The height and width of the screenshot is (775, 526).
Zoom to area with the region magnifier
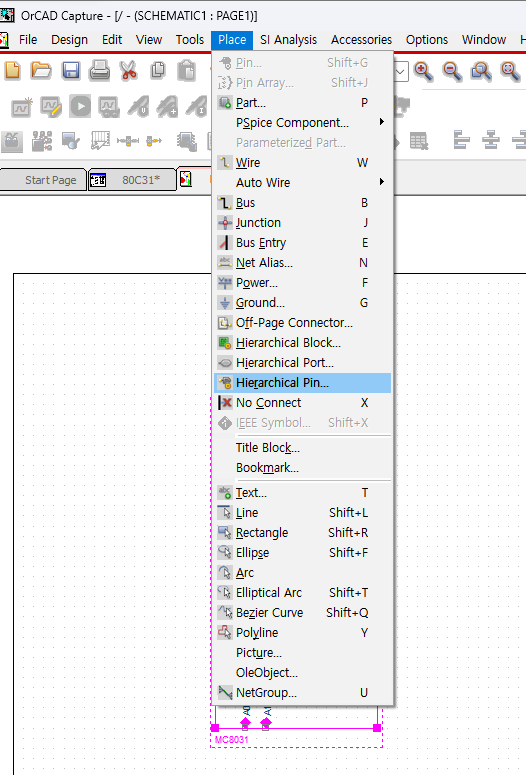coord(481,71)
